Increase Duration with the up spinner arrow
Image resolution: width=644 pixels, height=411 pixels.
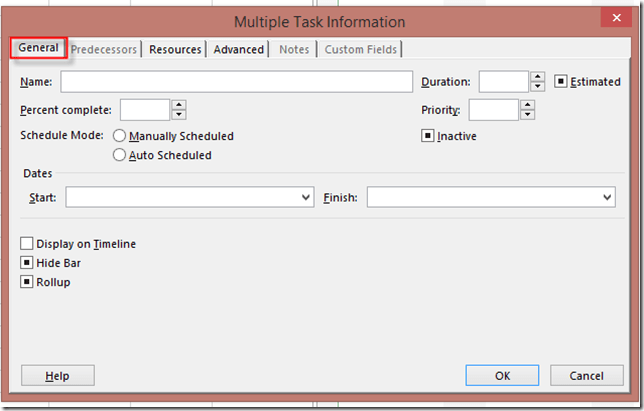click(x=537, y=76)
